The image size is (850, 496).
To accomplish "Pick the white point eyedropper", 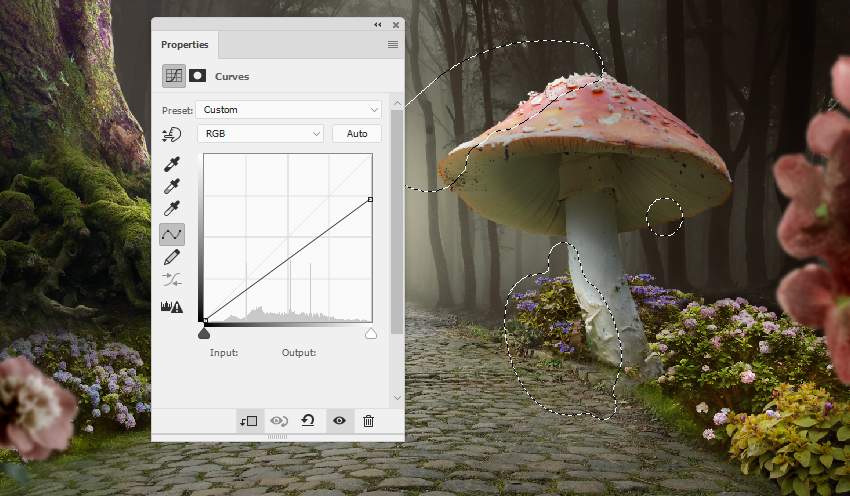I will [172, 208].
